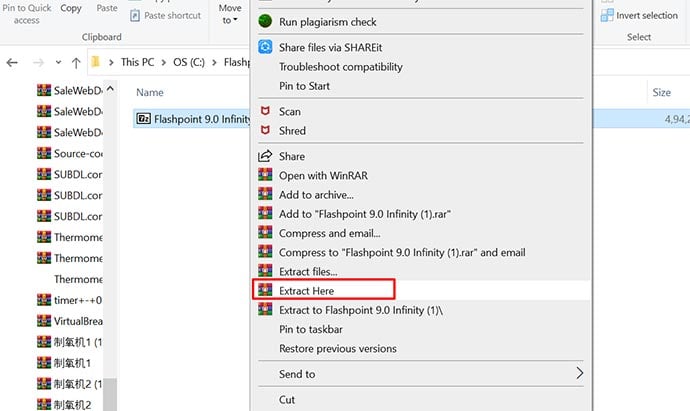Click WinRAR icon beside Extract files

coord(265,271)
